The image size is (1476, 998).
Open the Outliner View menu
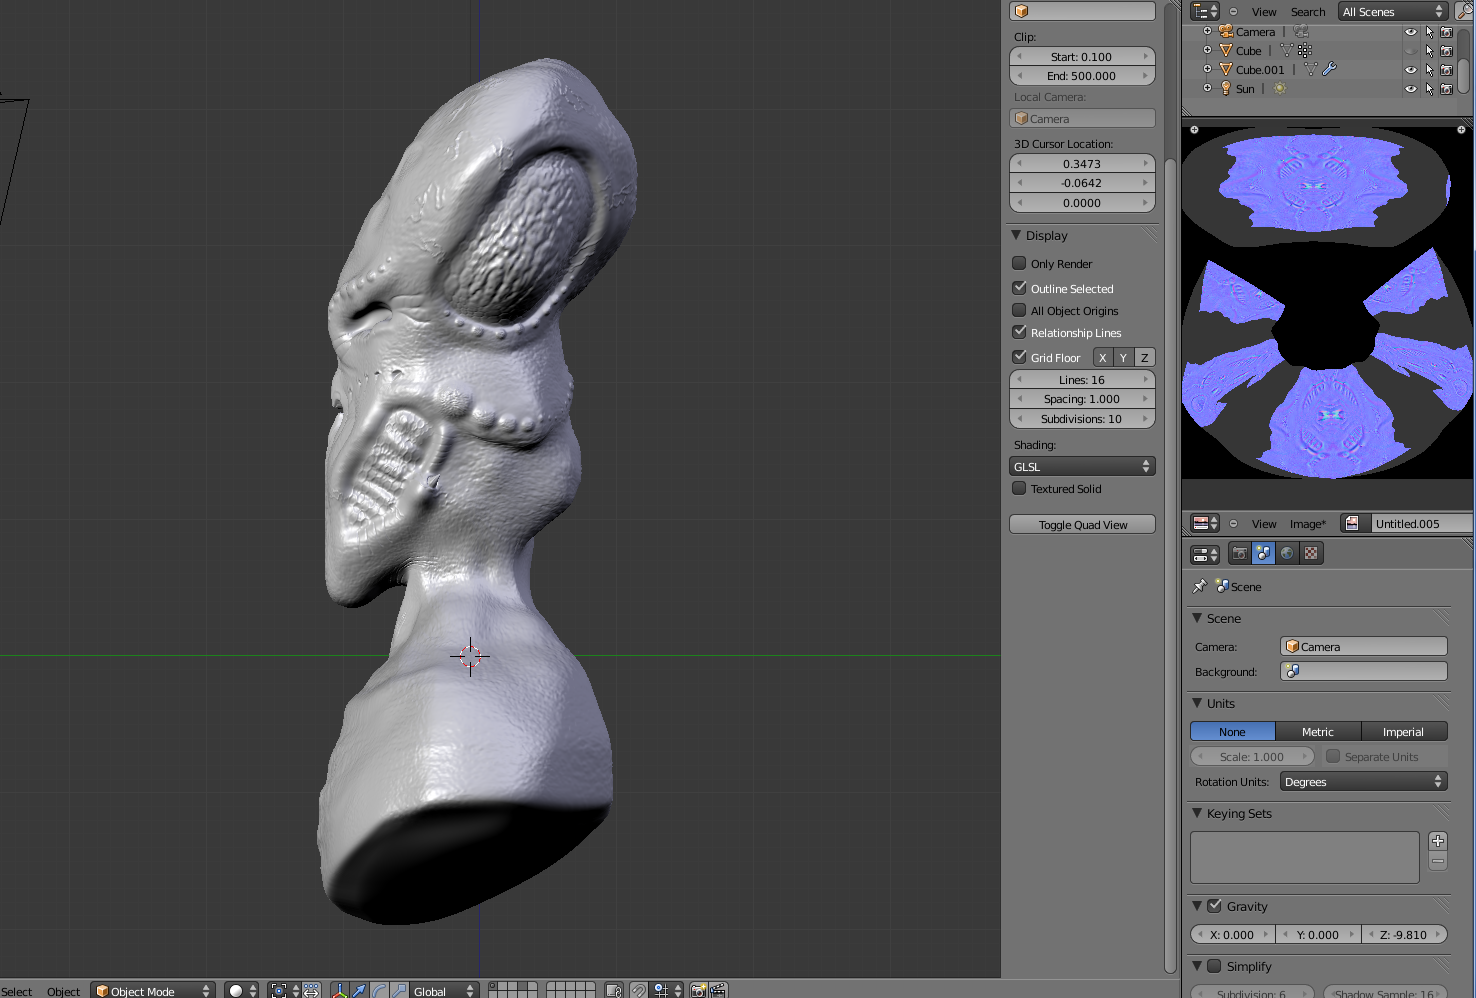pyautogui.click(x=1264, y=12)
